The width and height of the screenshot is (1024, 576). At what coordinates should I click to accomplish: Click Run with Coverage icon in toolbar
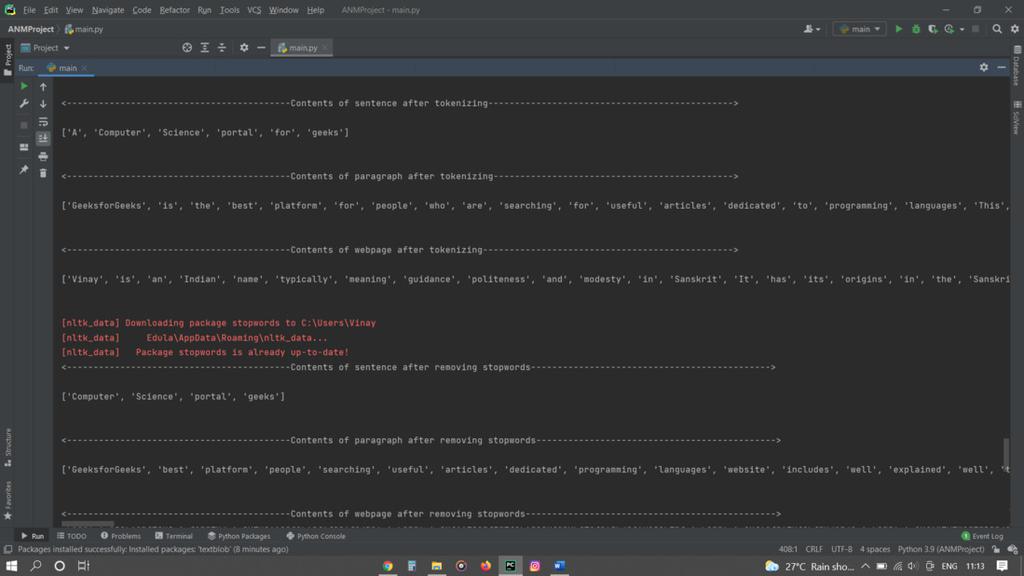coord(932,29)
